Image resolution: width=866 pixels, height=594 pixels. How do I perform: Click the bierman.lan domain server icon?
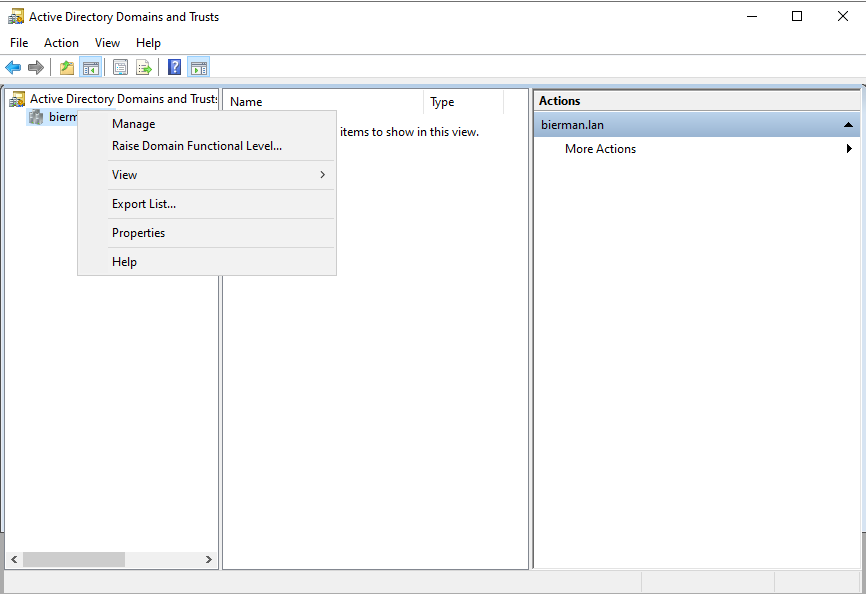(x=36, y=117)
